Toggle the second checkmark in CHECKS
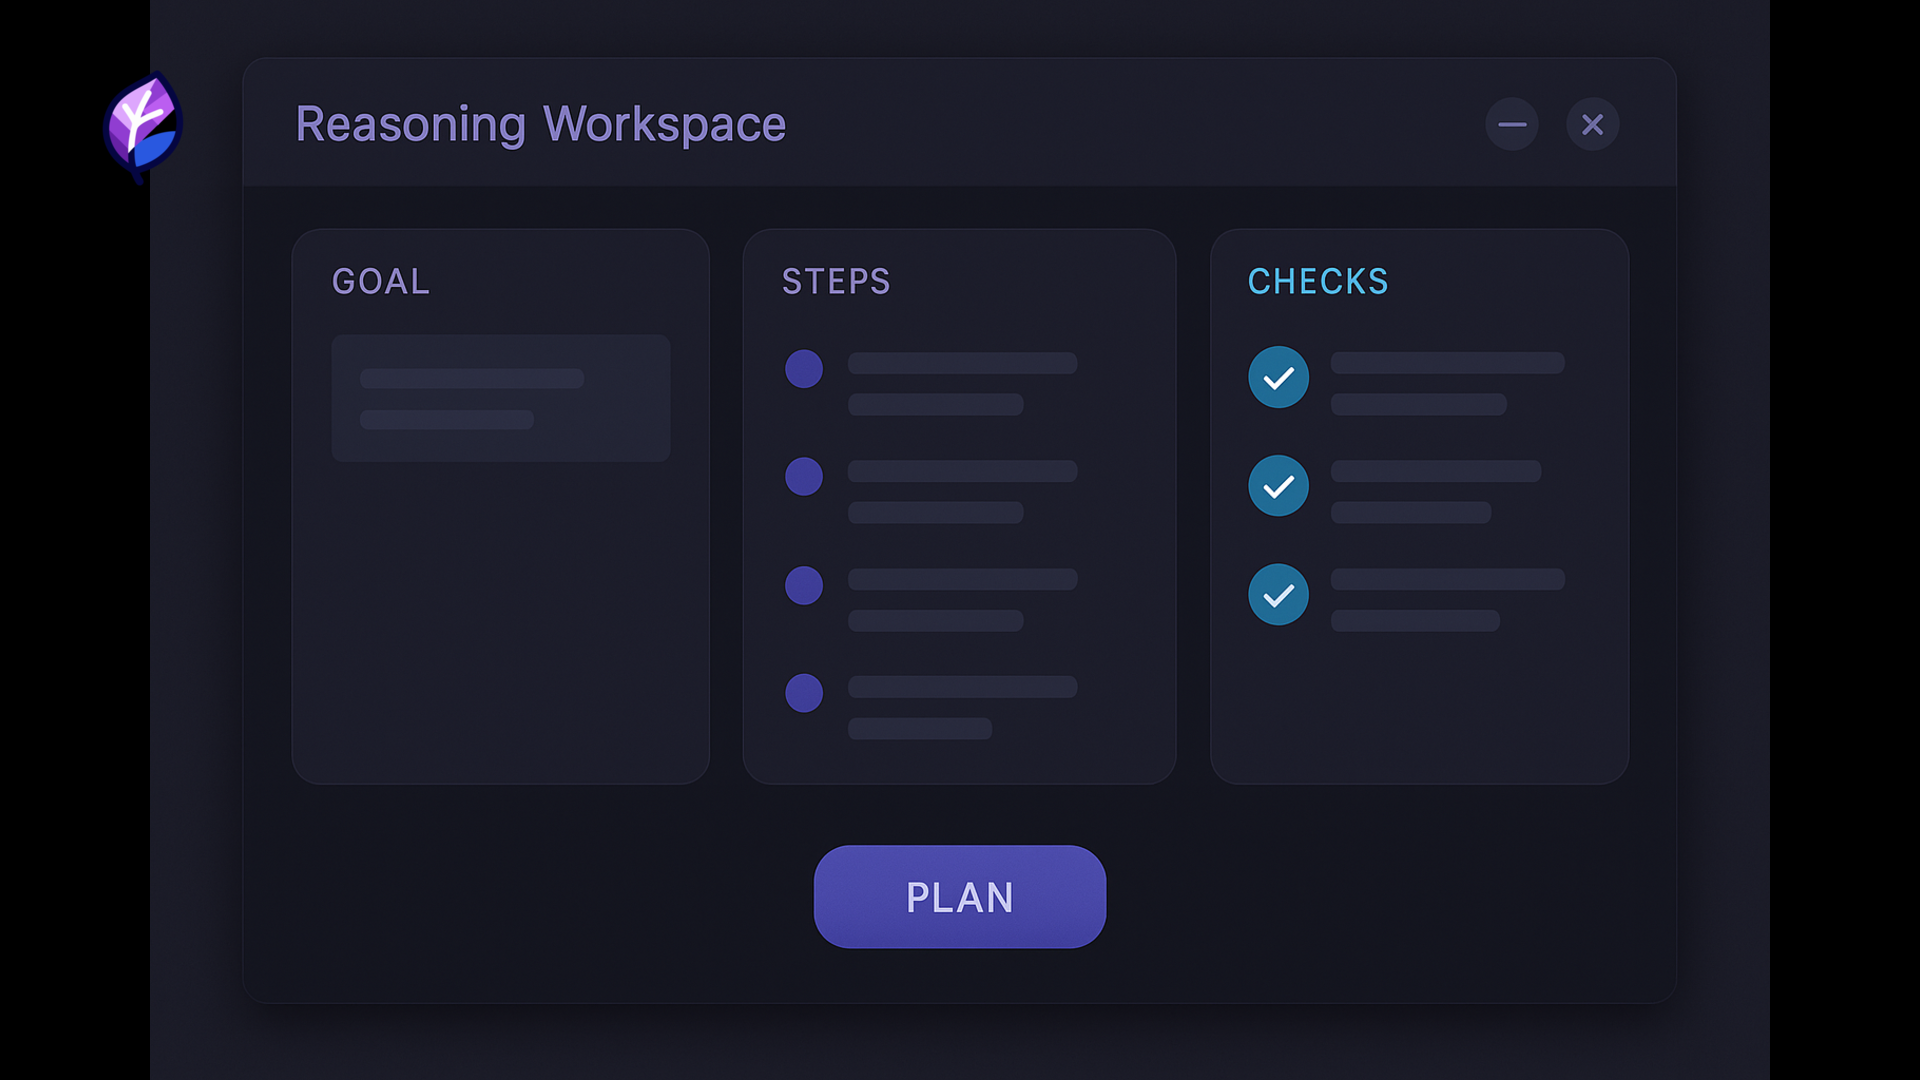This screenshot has width=1920, height=1080. pyautogui.click(x=1278, y=486)
